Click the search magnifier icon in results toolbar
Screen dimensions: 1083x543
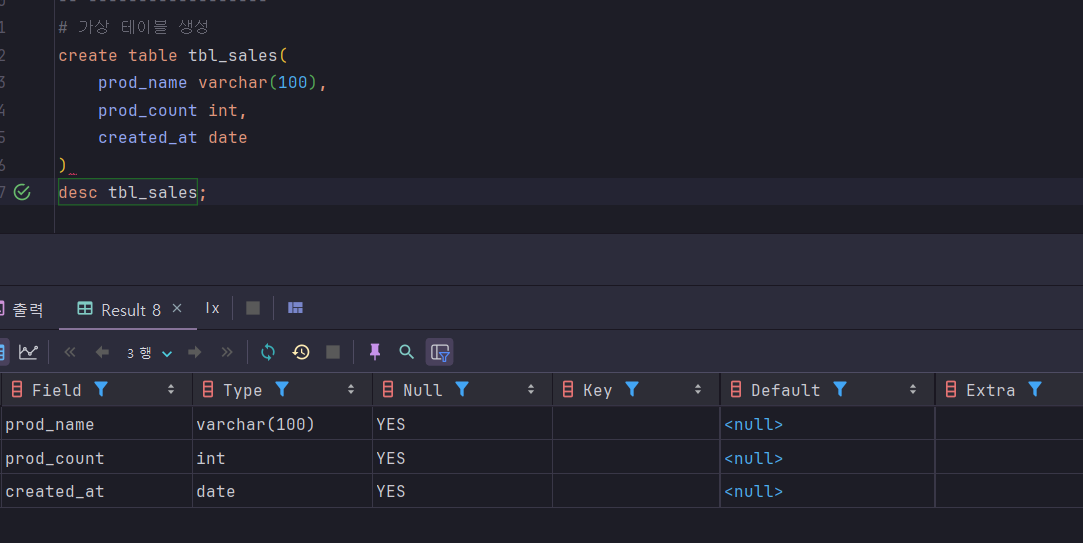[x=406, y=352]
